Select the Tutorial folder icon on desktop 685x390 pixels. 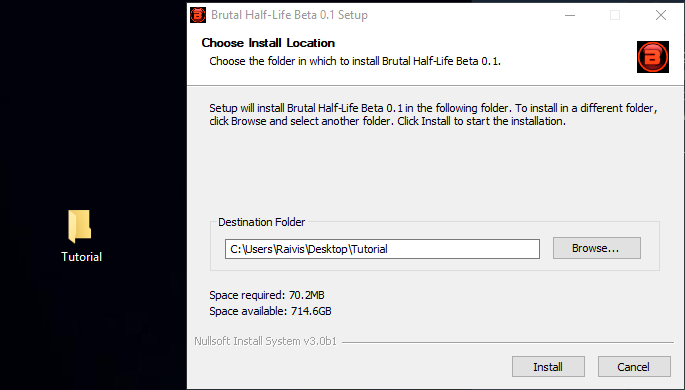click(x=80, y=226)
